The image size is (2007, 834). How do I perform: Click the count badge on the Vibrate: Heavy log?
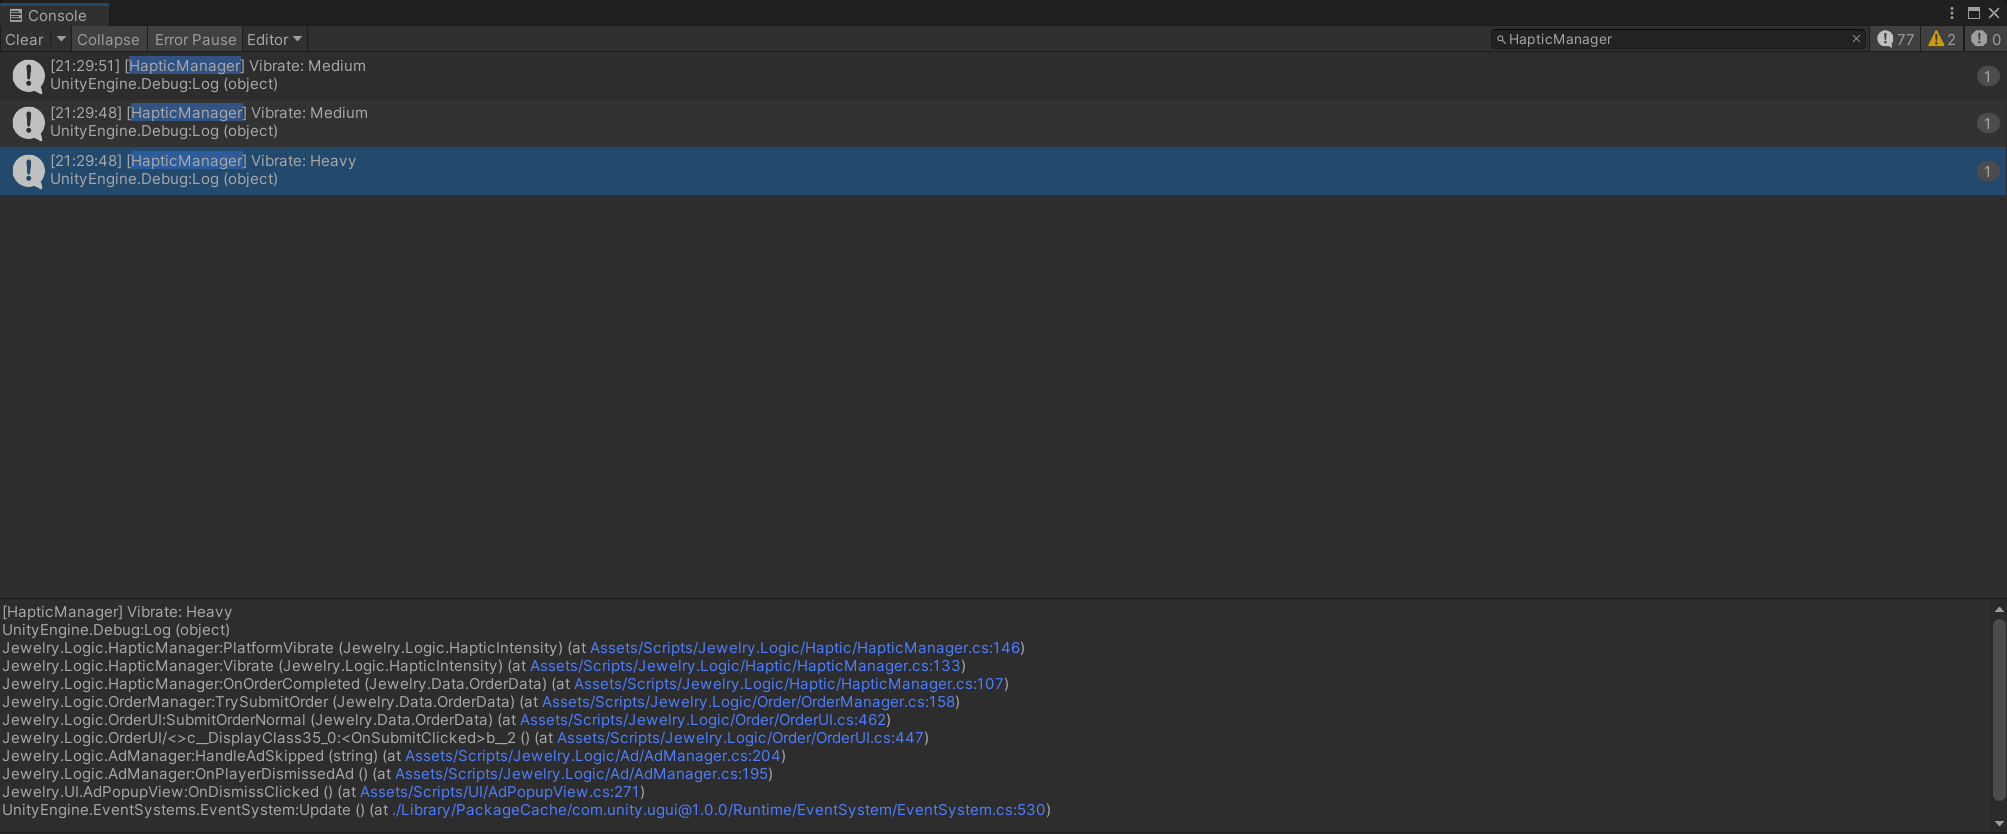[1987, 171]
